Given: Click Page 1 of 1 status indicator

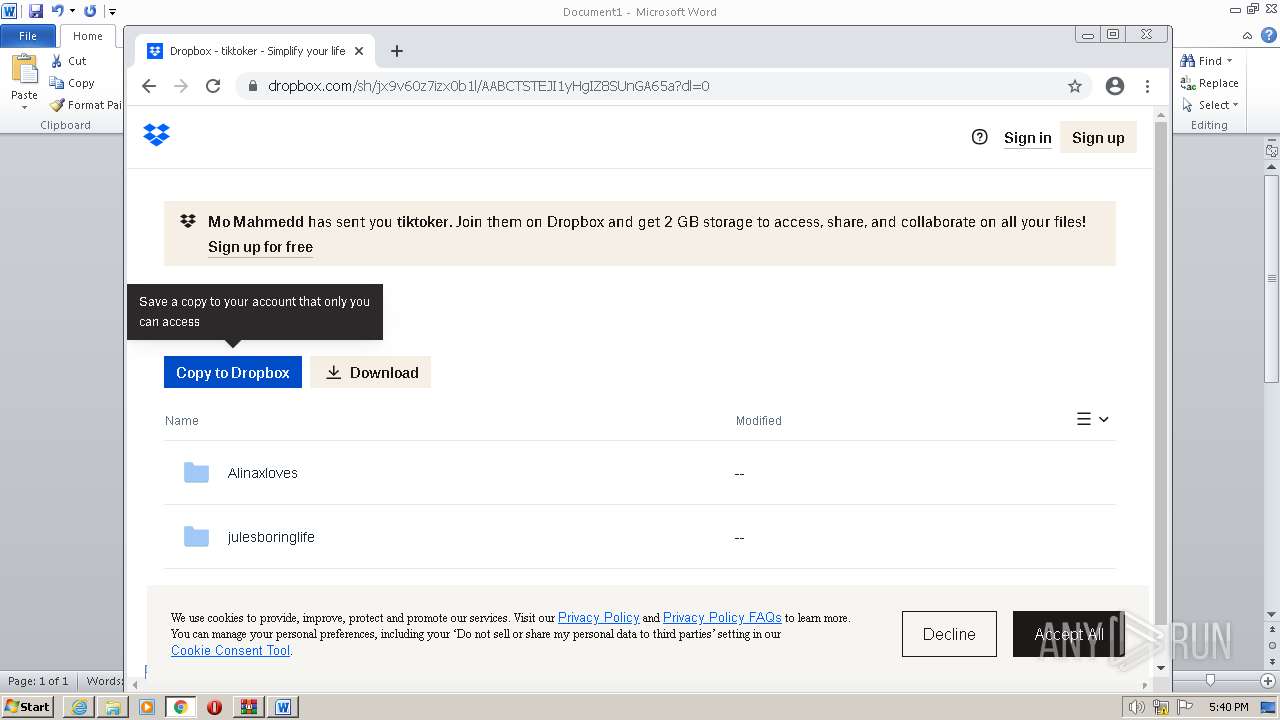Looking at the screenshot, I should (38, 681).
